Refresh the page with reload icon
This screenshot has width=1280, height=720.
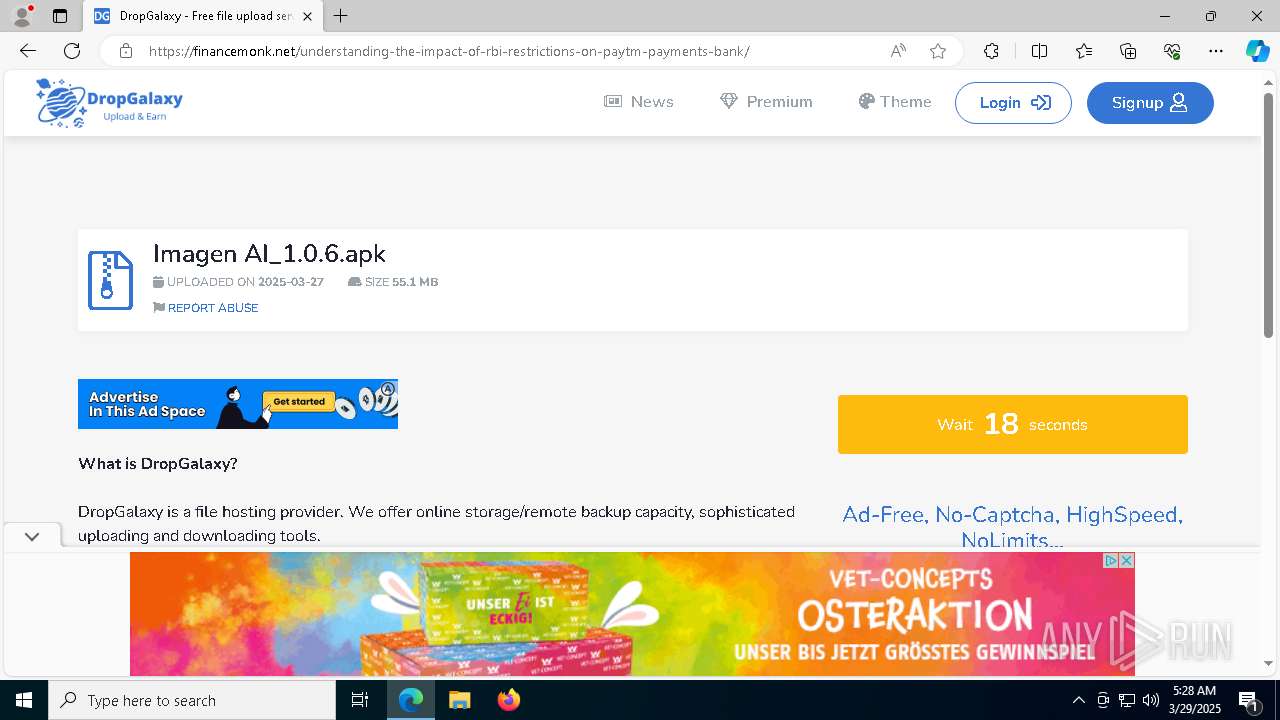(x=72, y=51)
